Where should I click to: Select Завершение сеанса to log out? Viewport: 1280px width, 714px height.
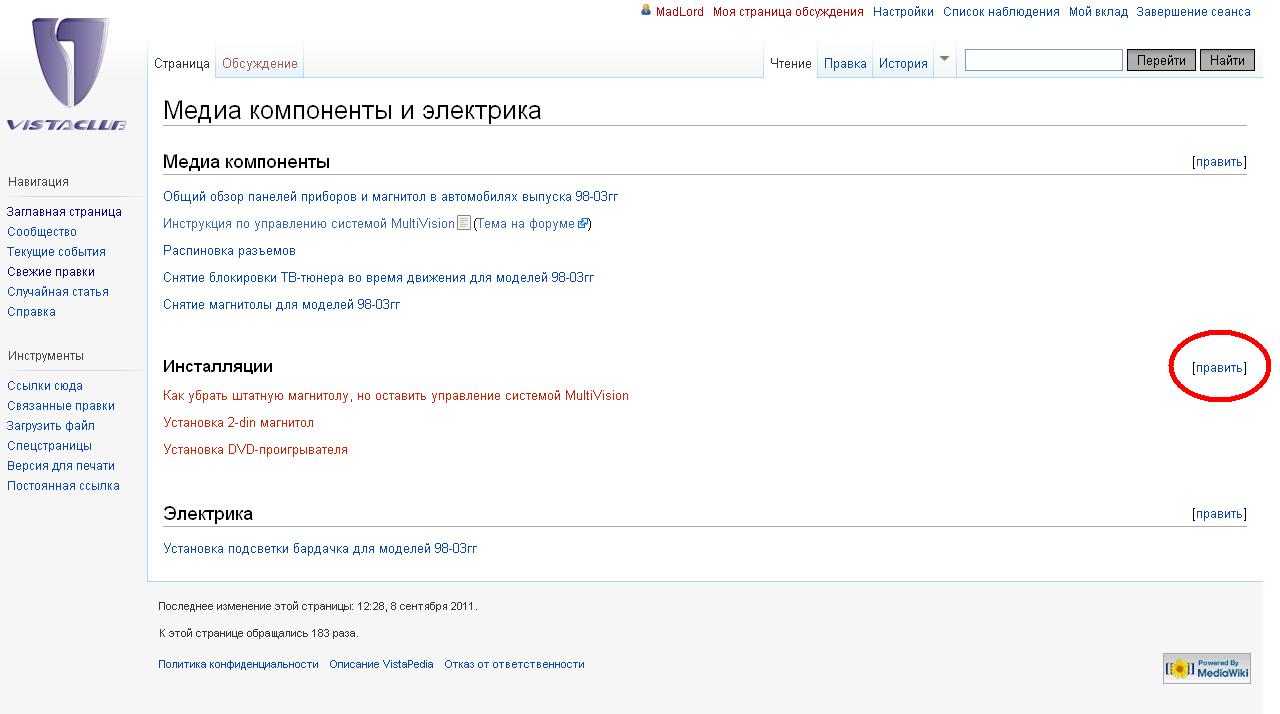[x=1193, y=12]
